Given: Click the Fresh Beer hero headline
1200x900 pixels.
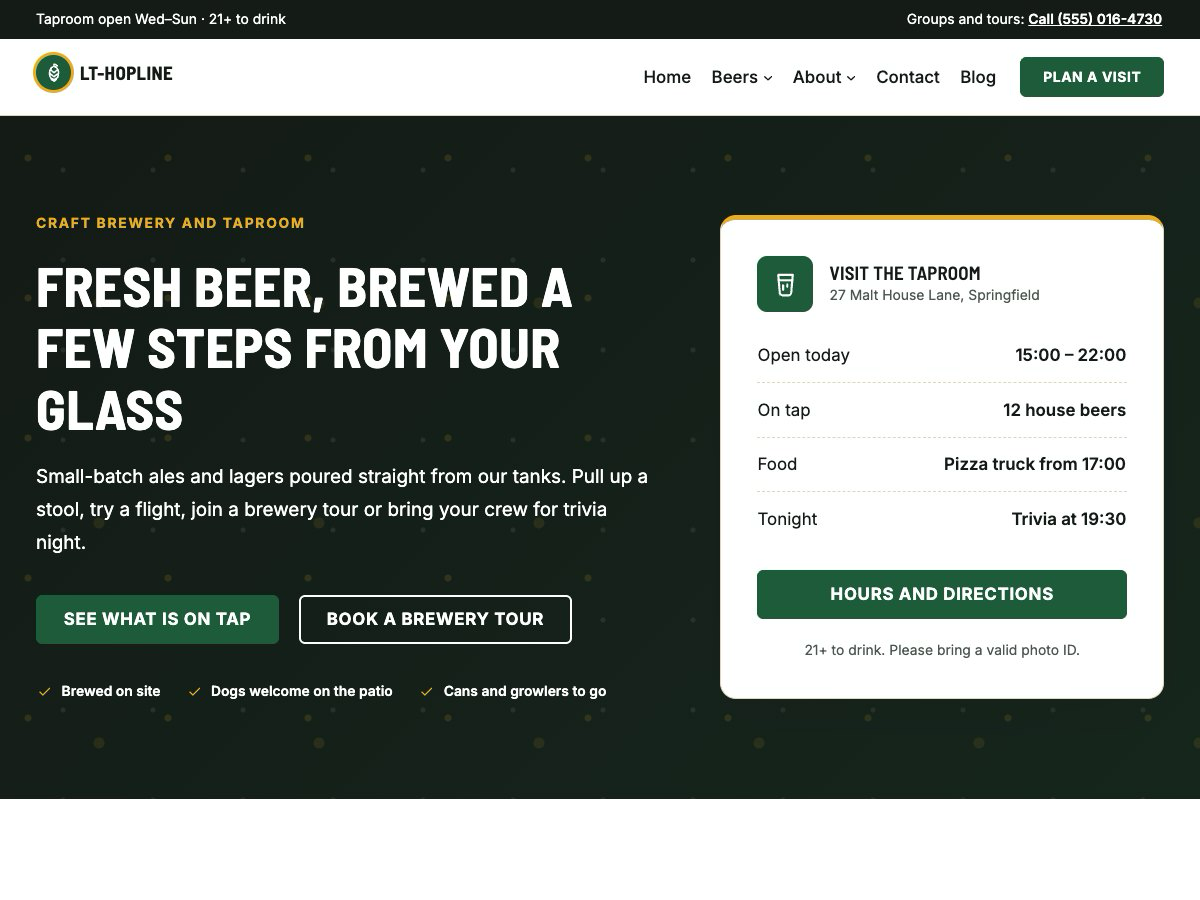Looking at the screenshot, I should pos(304,348).
